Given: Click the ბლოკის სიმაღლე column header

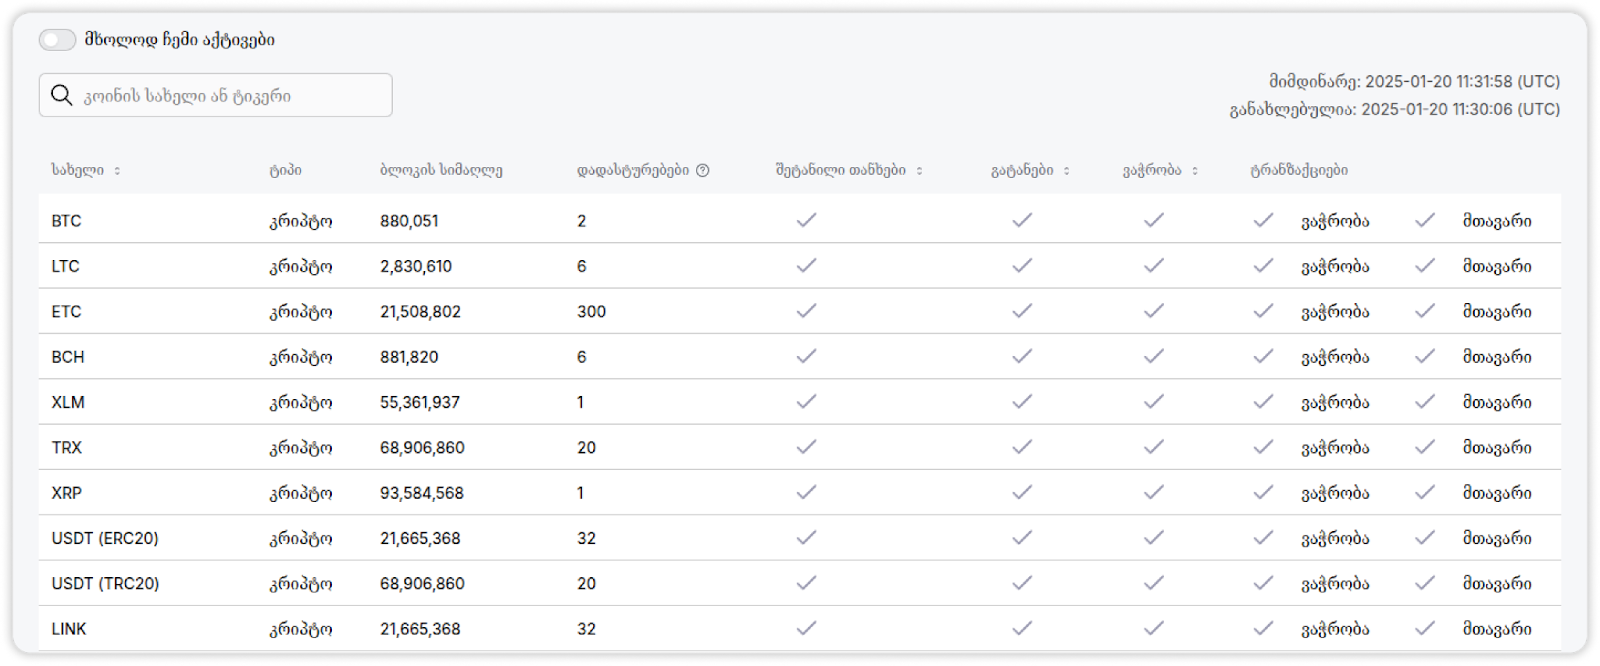Looking at the screenshot, I should click(441, 170).
